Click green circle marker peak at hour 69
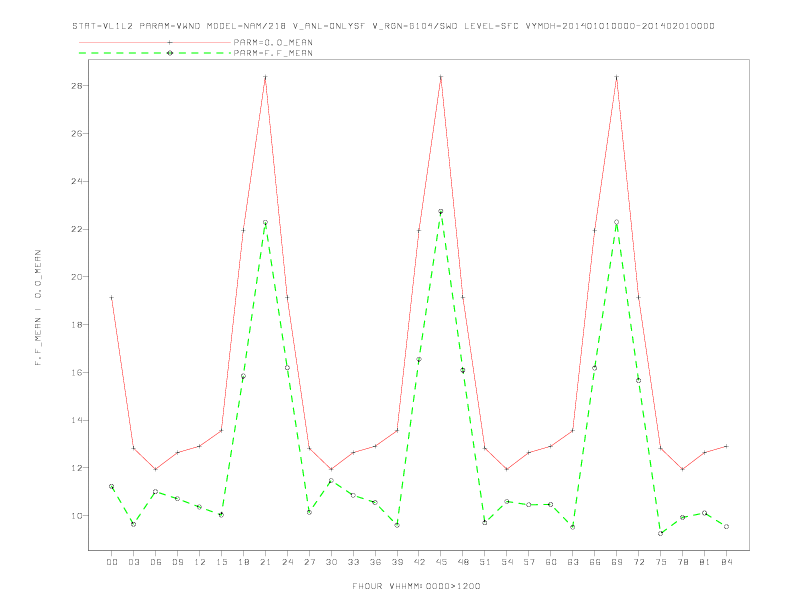 (x=617, y=222)
